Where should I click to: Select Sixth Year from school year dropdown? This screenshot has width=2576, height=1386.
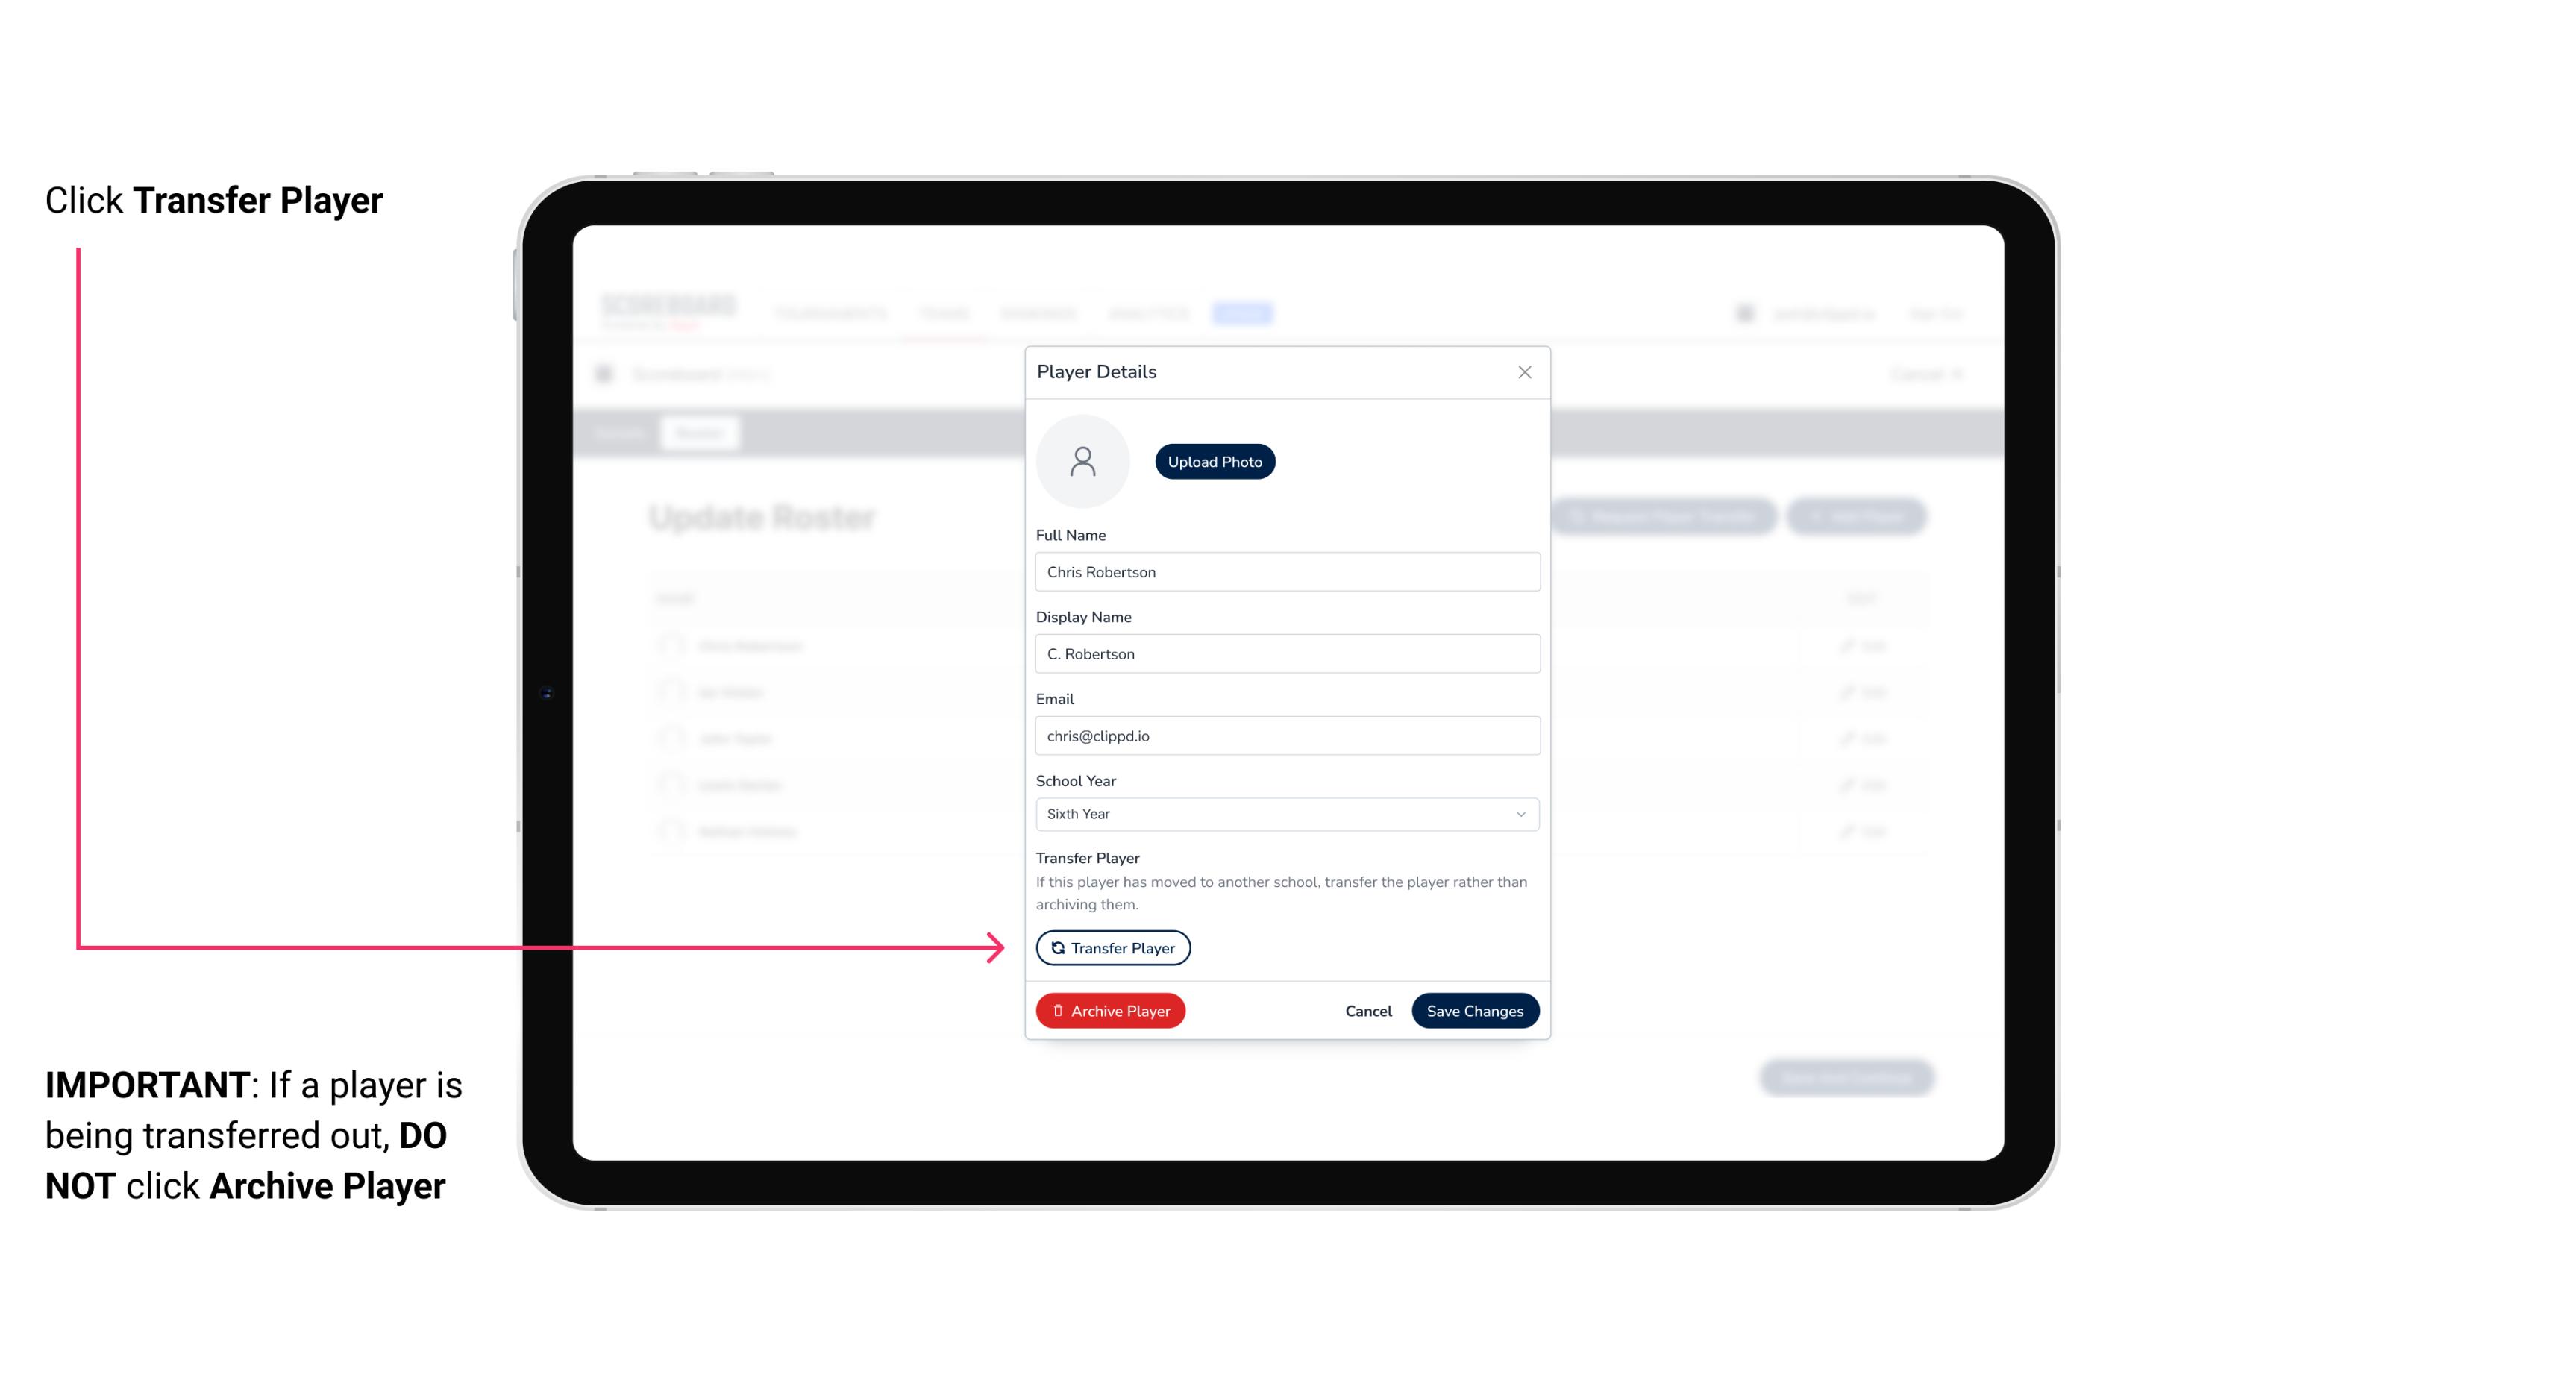click(x=1285, y=812)
